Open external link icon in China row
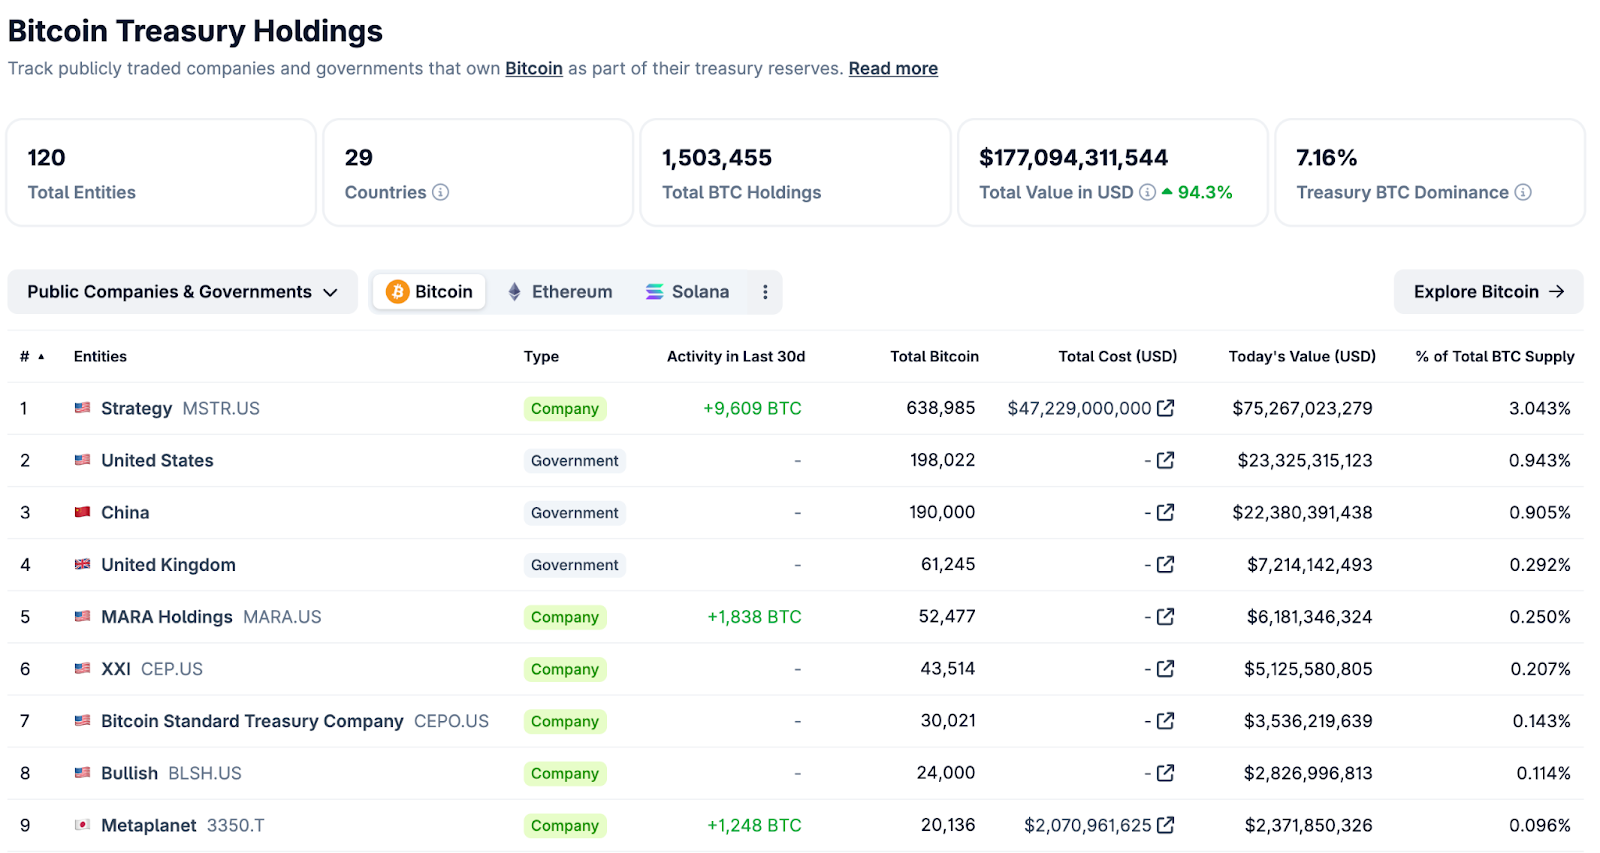 coord(1165,512)
